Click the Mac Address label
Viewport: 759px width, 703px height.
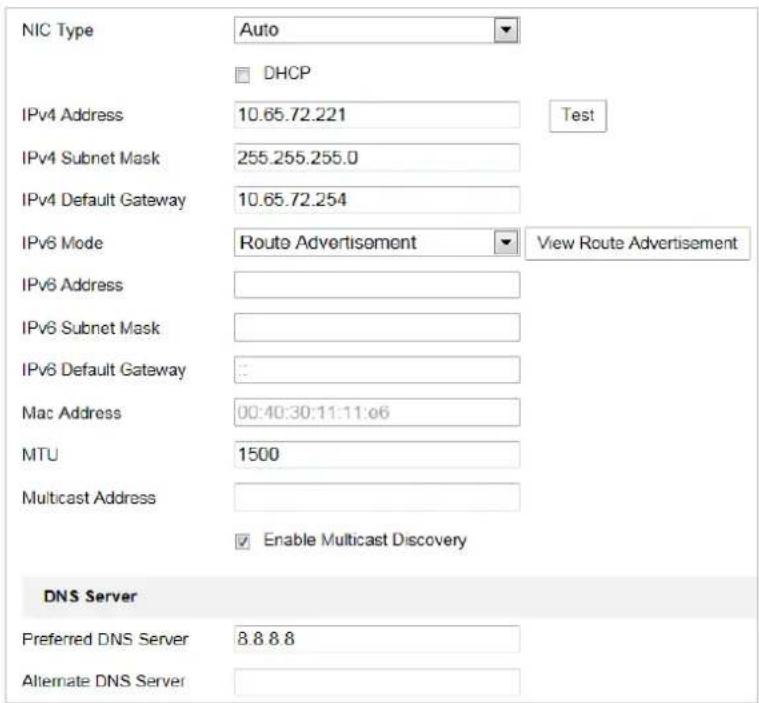click(71, 413)
